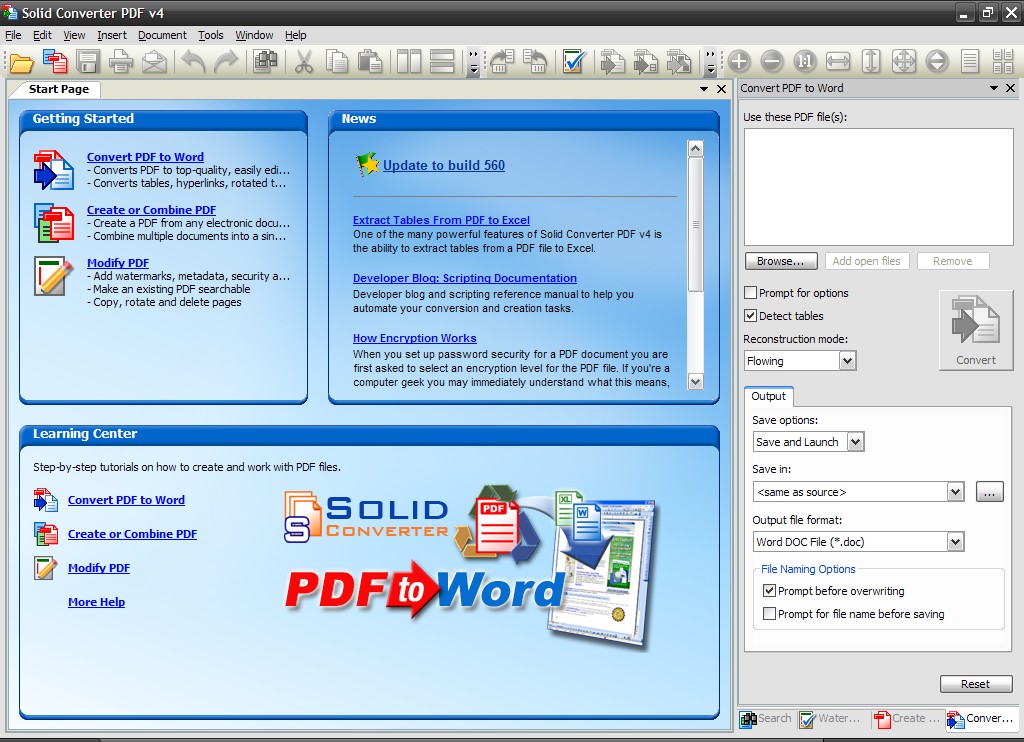Click the checkmark document toolbar icon
Viewport: 1024px width, 742px height.
click(x=573, y=62)
